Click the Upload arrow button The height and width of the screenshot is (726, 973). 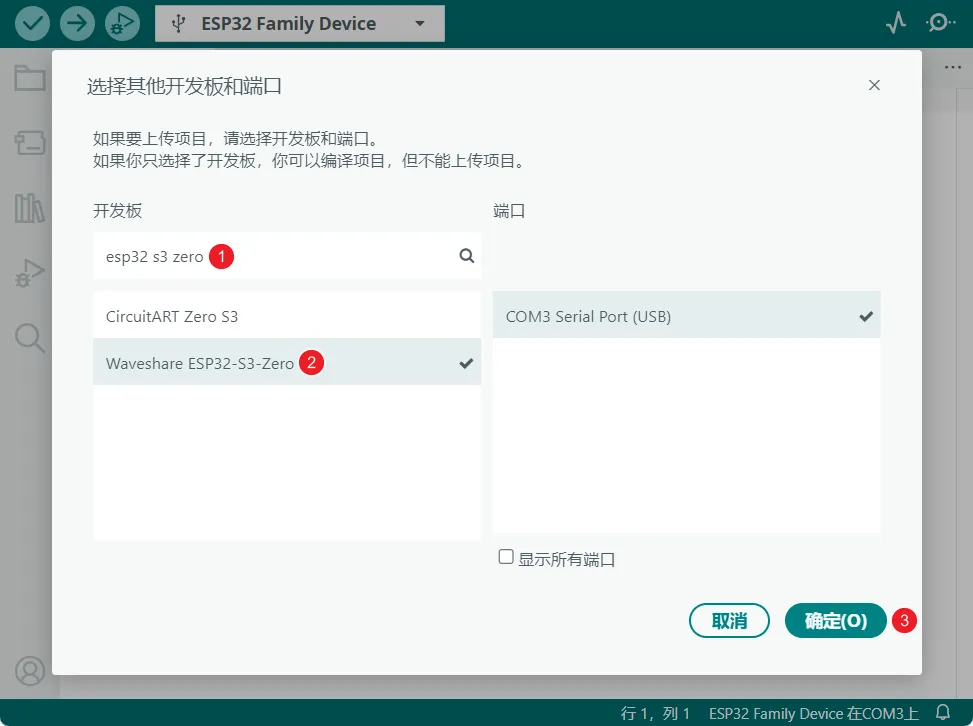[x=77, y=24]
